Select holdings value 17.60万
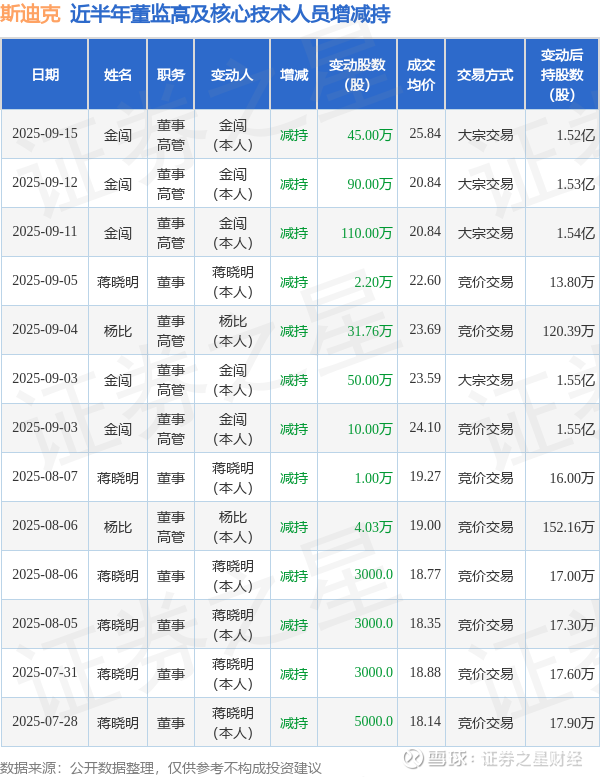 click(x=572, y=674)
